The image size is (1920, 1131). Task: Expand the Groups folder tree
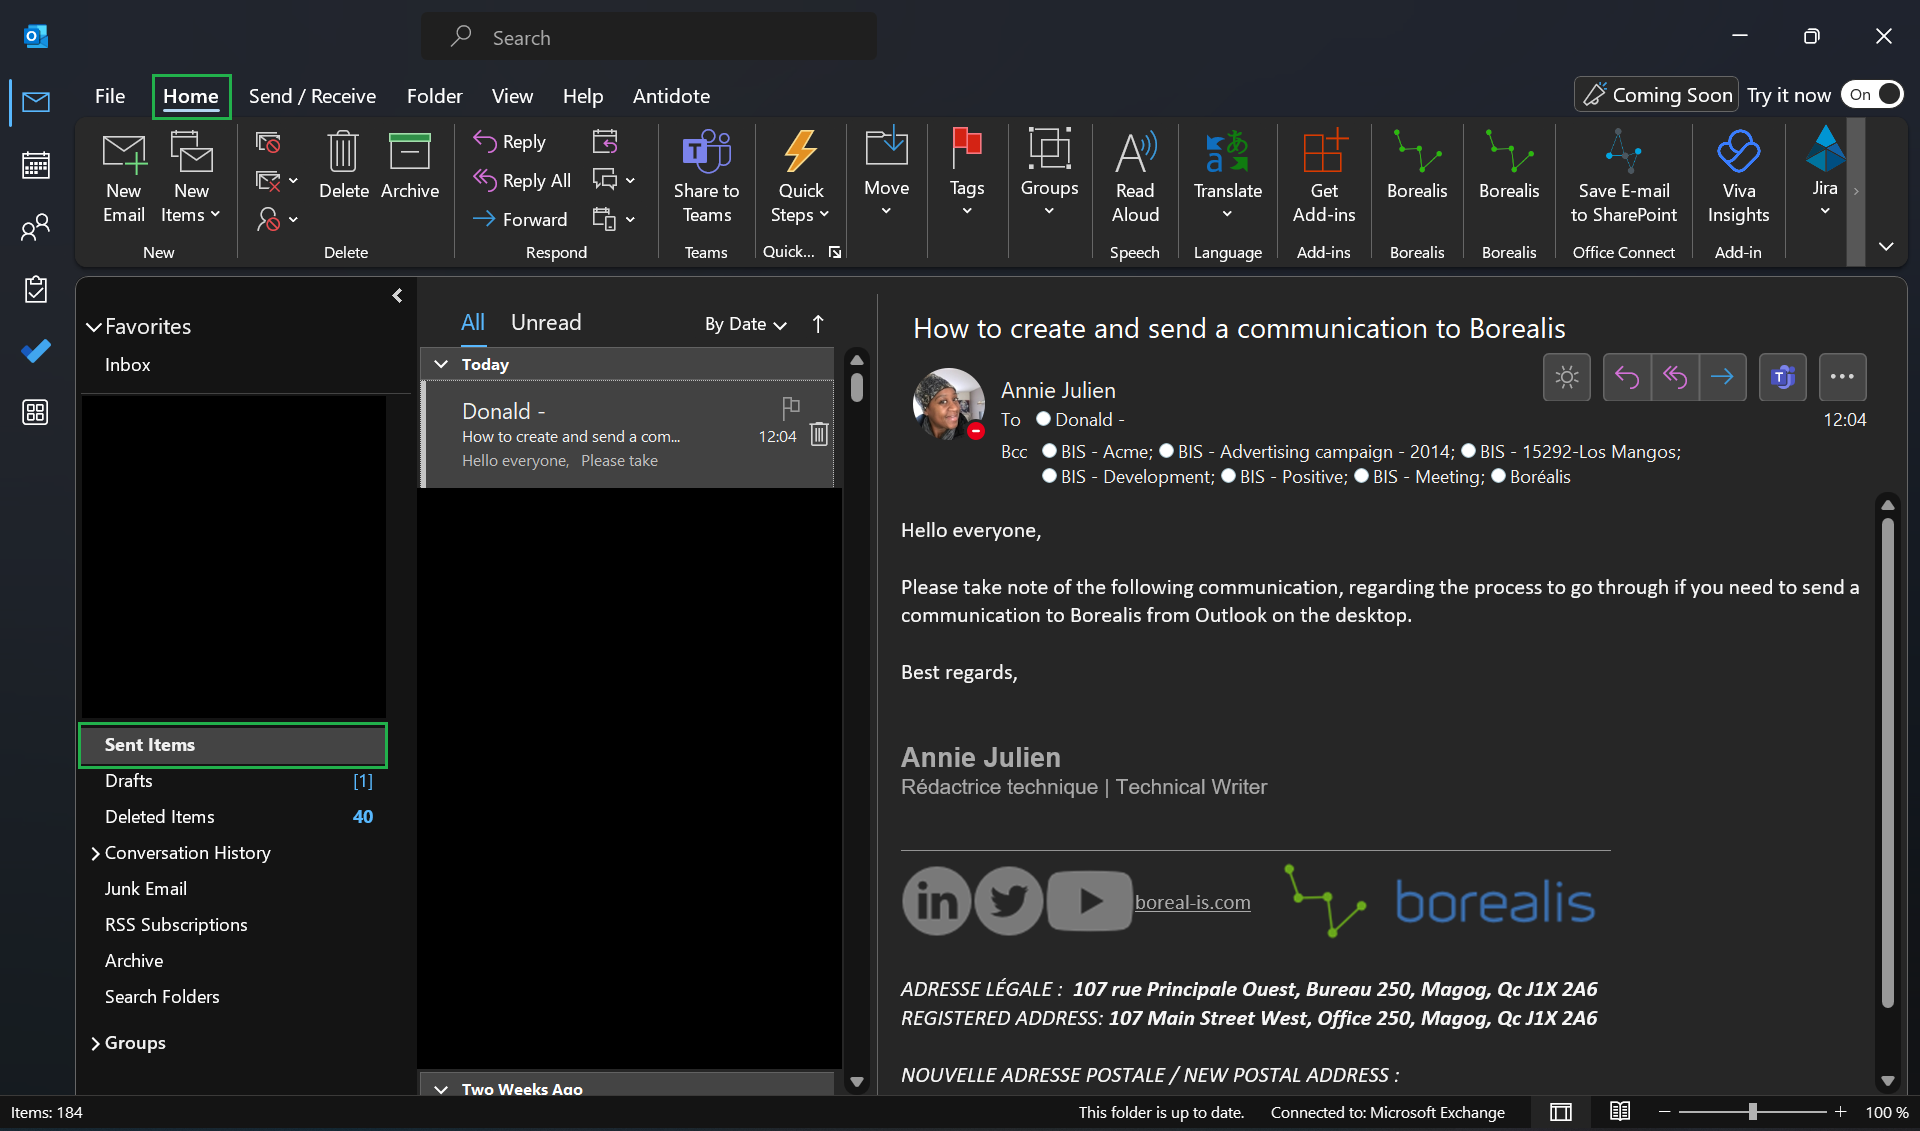[95, 1043]
